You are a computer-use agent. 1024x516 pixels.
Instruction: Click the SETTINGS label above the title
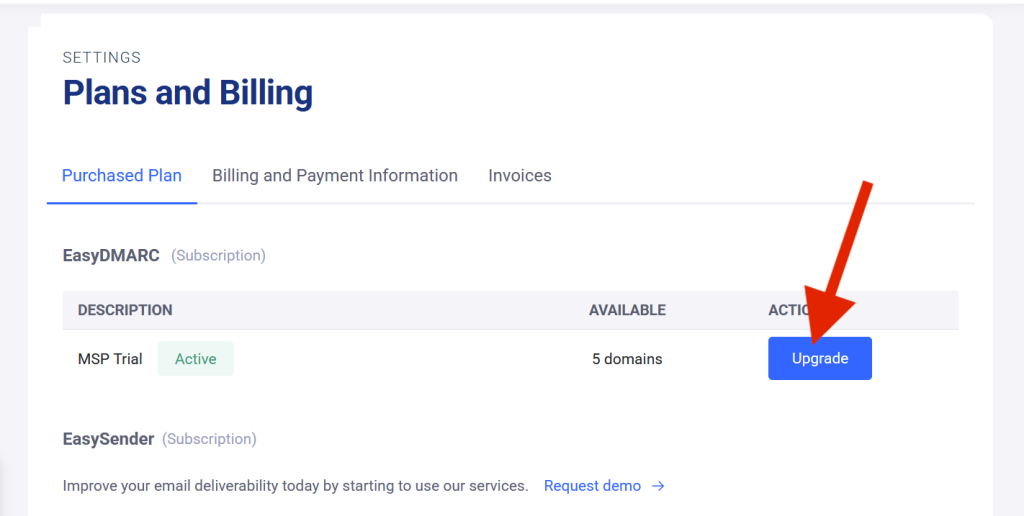pyautogui.click(x=102, y=58)
